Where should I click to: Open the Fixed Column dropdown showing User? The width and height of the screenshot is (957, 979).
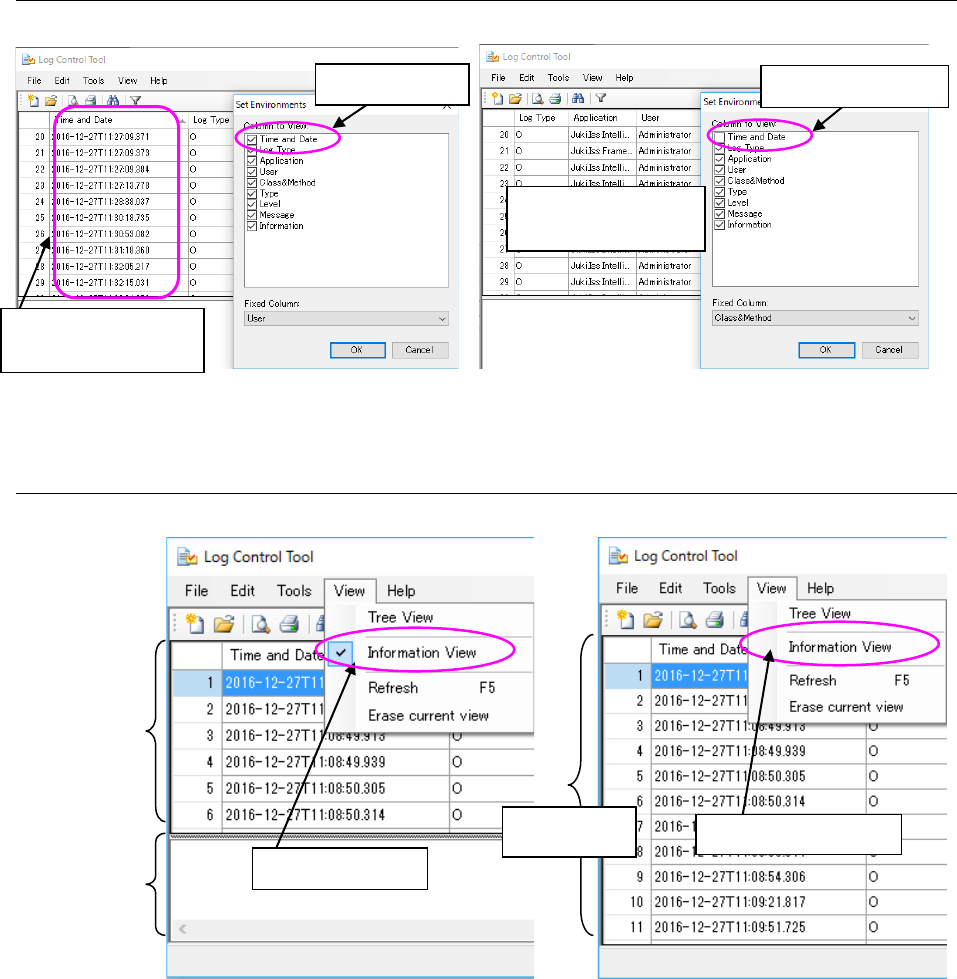pyautogui.click(x=346, y=318)
